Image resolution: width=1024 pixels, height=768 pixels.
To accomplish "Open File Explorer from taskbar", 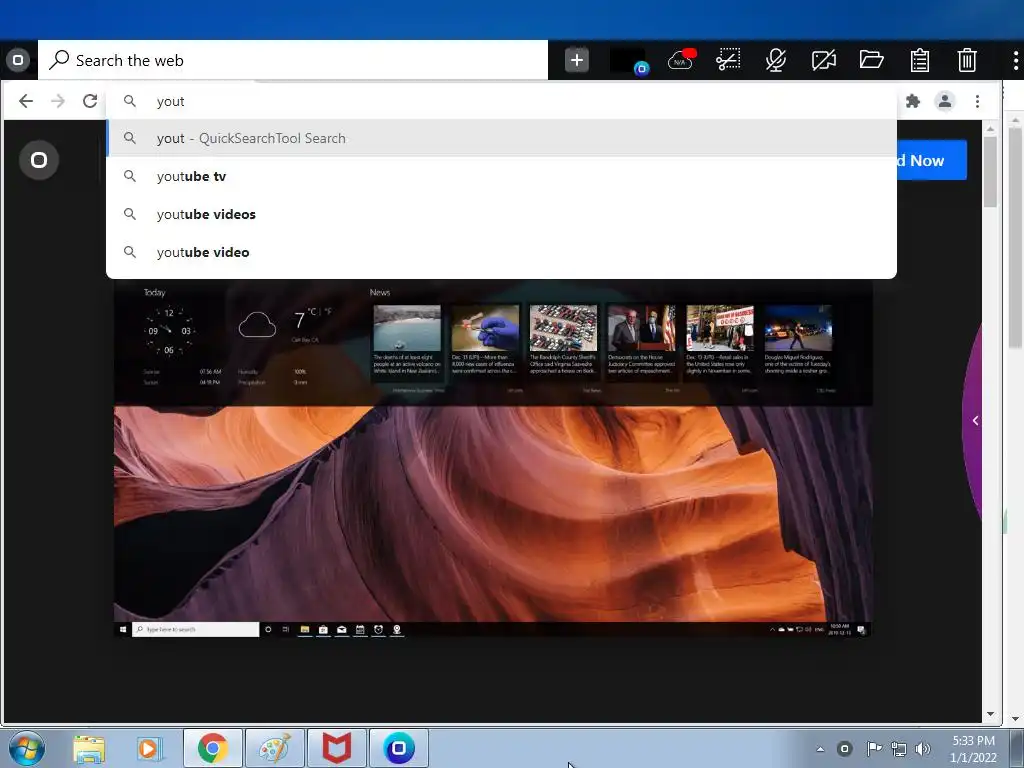I will [x=89, y=748].
